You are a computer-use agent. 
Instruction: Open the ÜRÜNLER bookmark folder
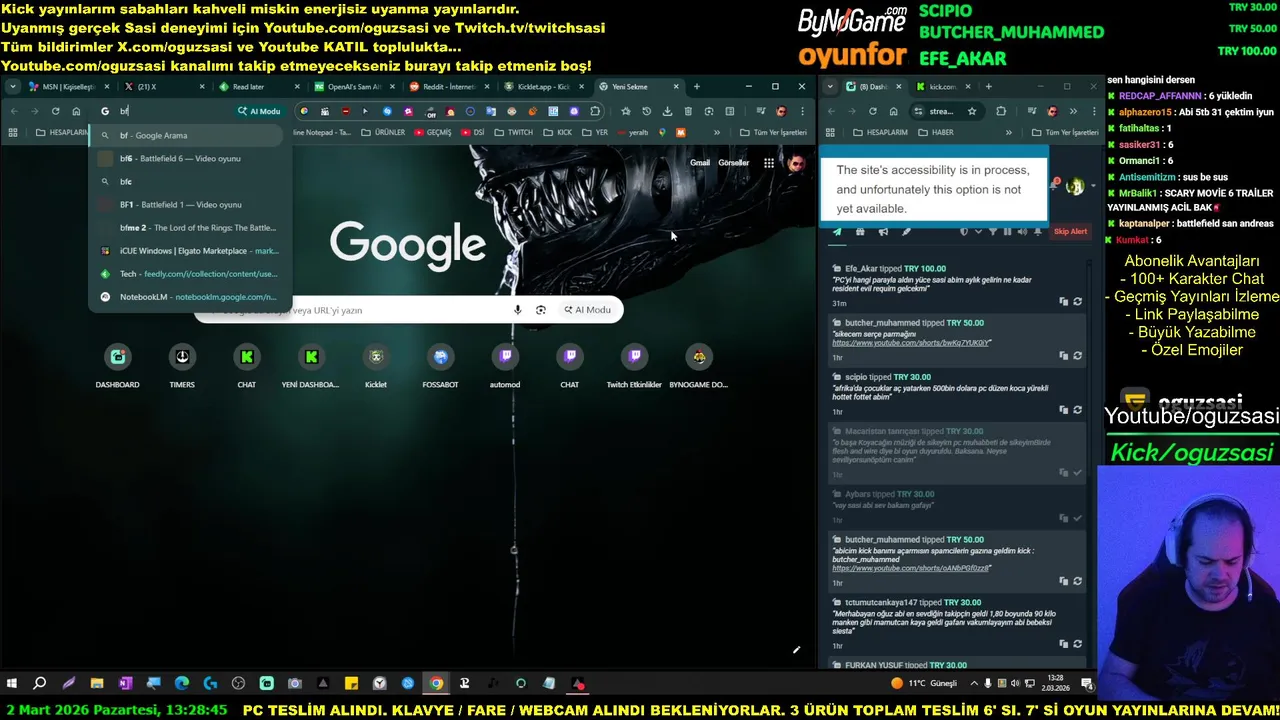[x=383, y=132]
